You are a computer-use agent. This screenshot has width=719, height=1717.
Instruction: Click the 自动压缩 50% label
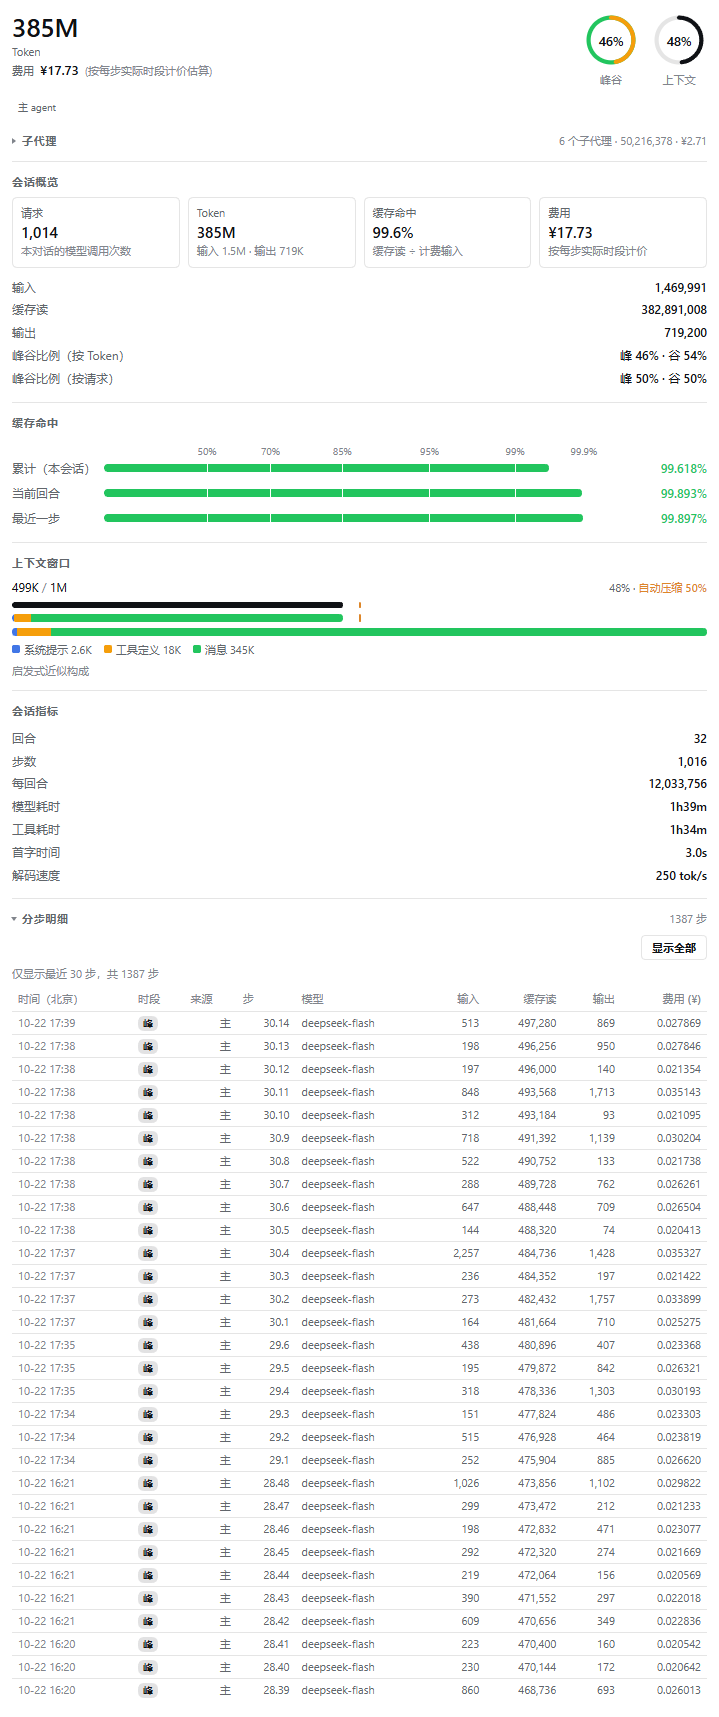[x=672, y=588]
